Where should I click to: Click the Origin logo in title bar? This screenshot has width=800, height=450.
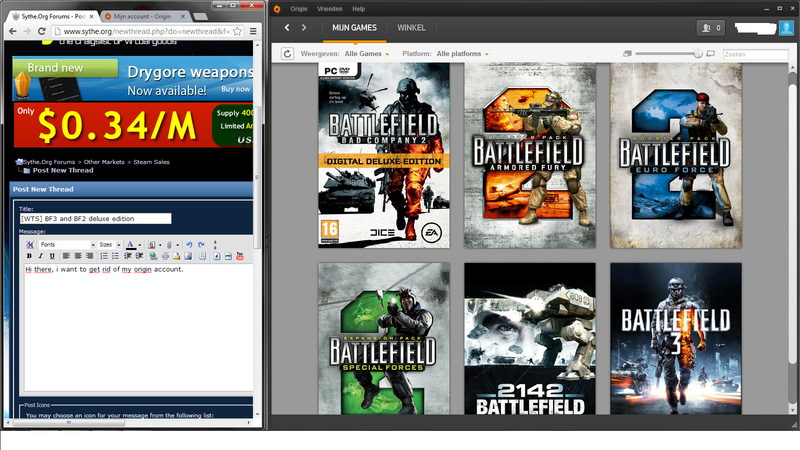tap(277, 9)
